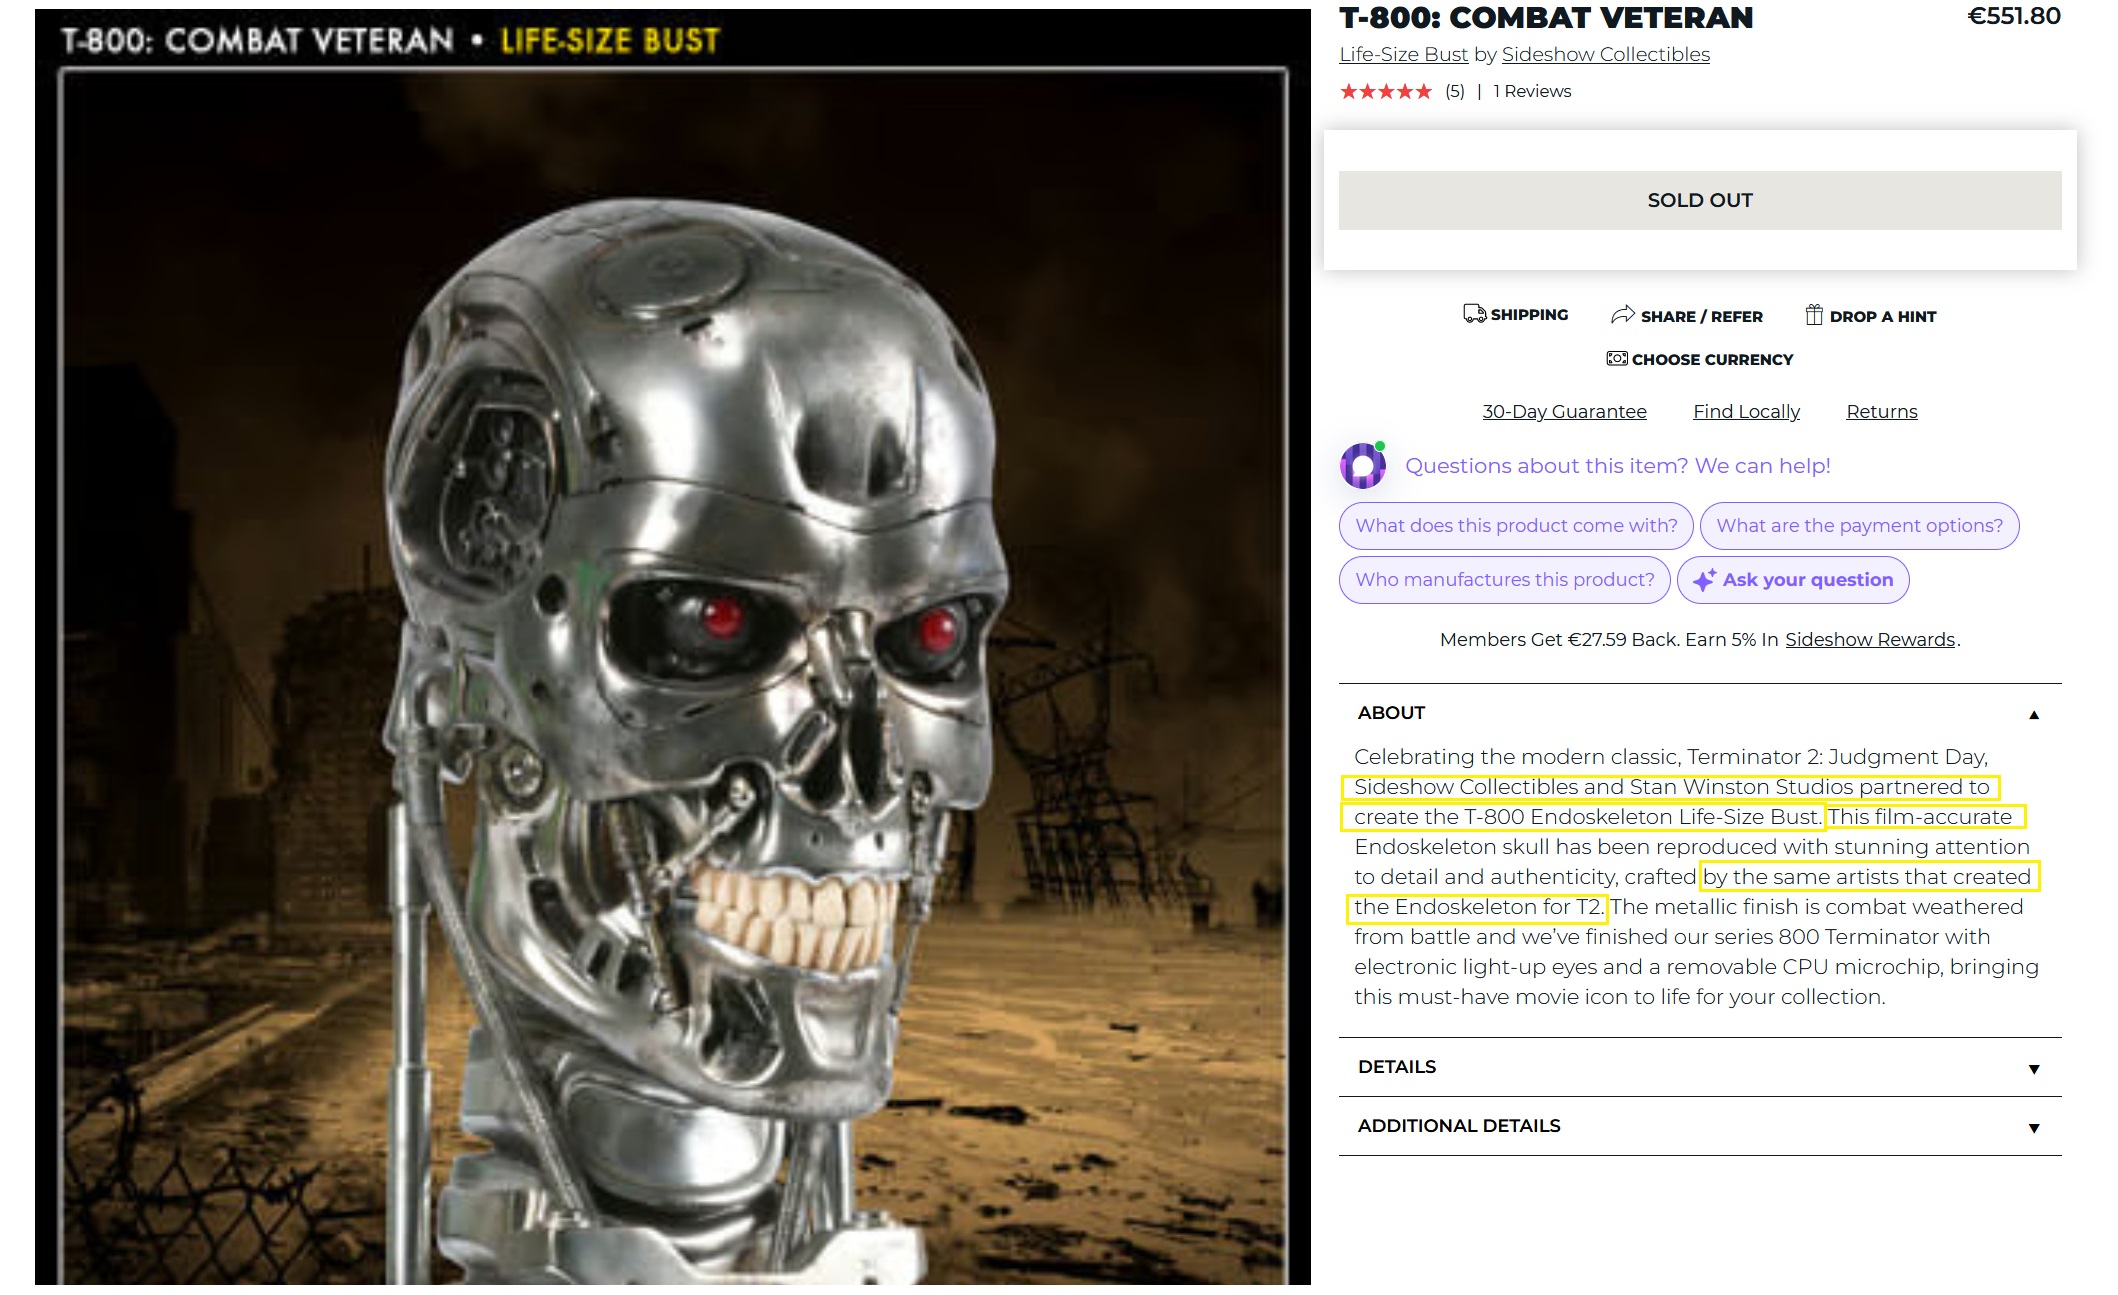This screenshot has height=1295, width=2118.
Task: Click the currency banknote icon
Action: coord(1617,358)
